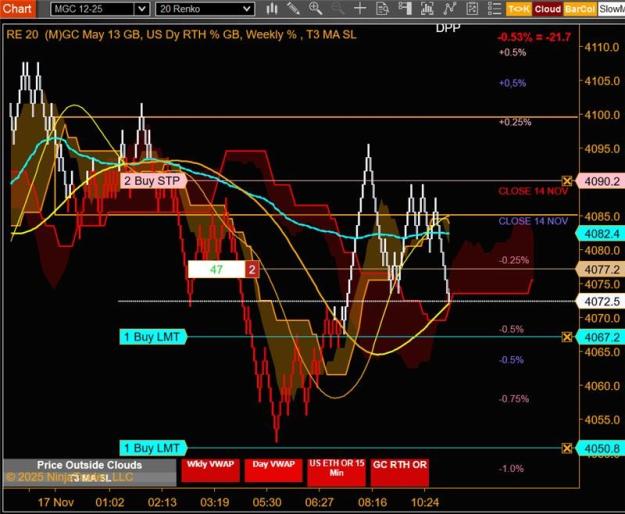
Task: Click the 4072.5 current price marker
Action: coord(601,301)
